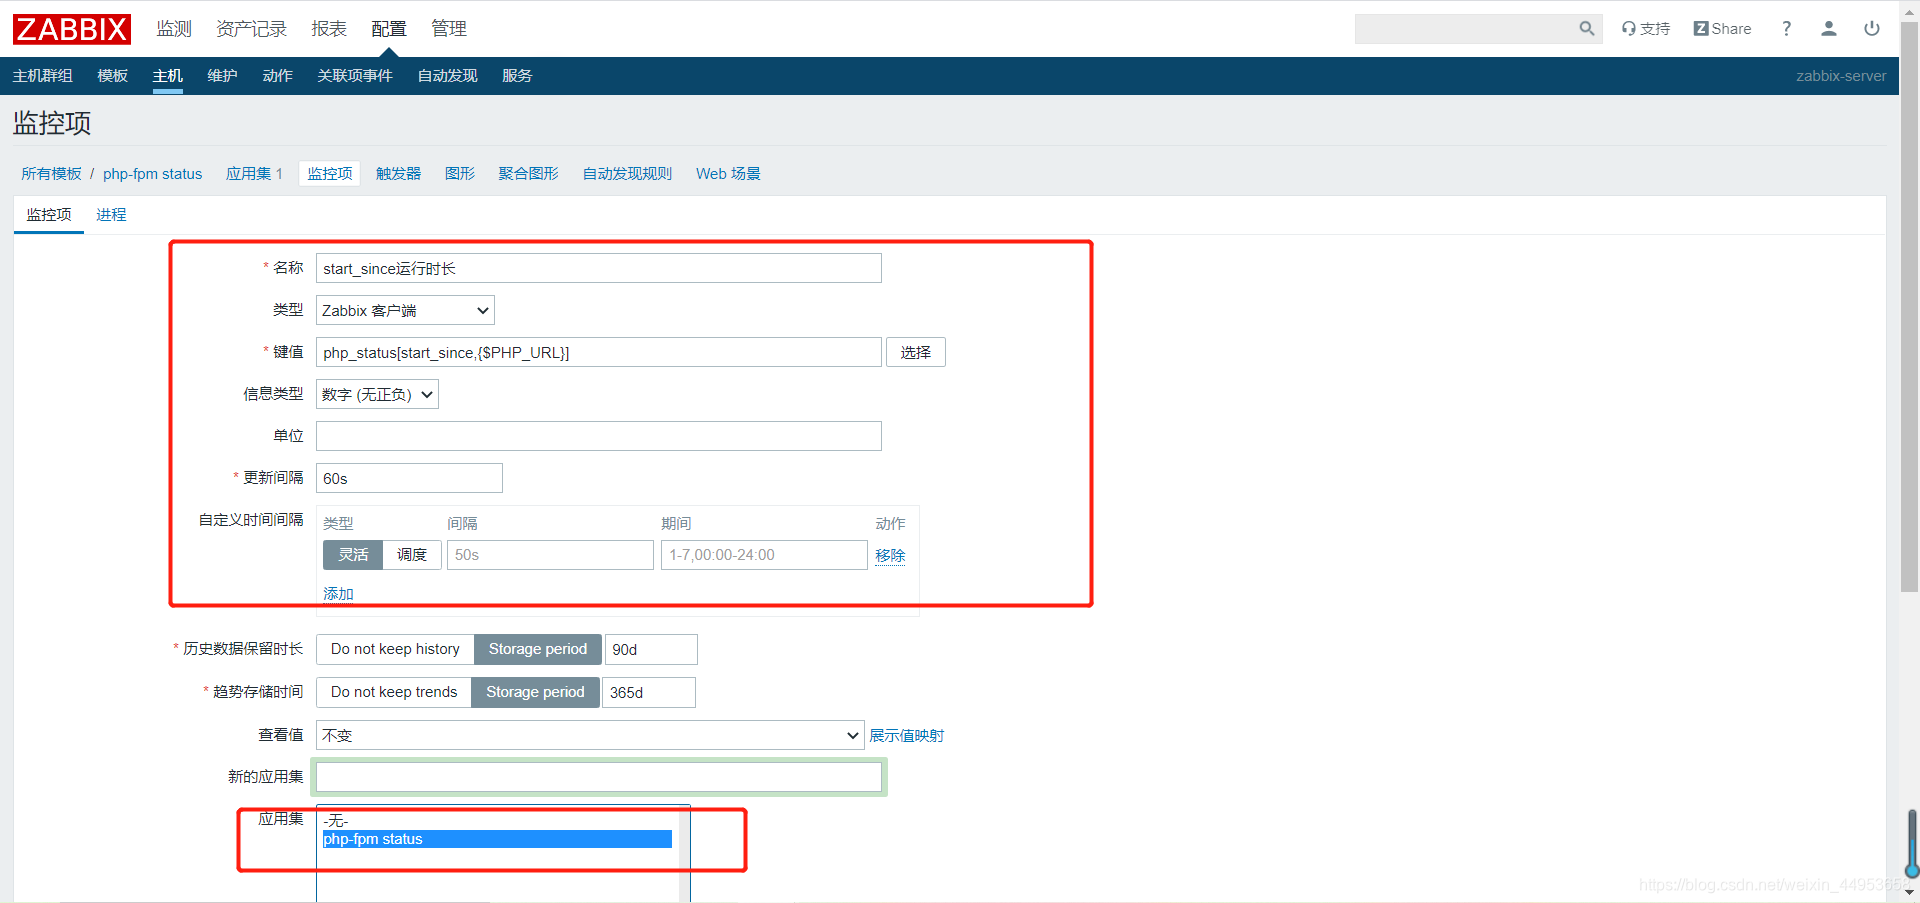The width and height of the screenshot is (1920, 903).
Task: Select trends Storage period option
Action: coord(535,692)
